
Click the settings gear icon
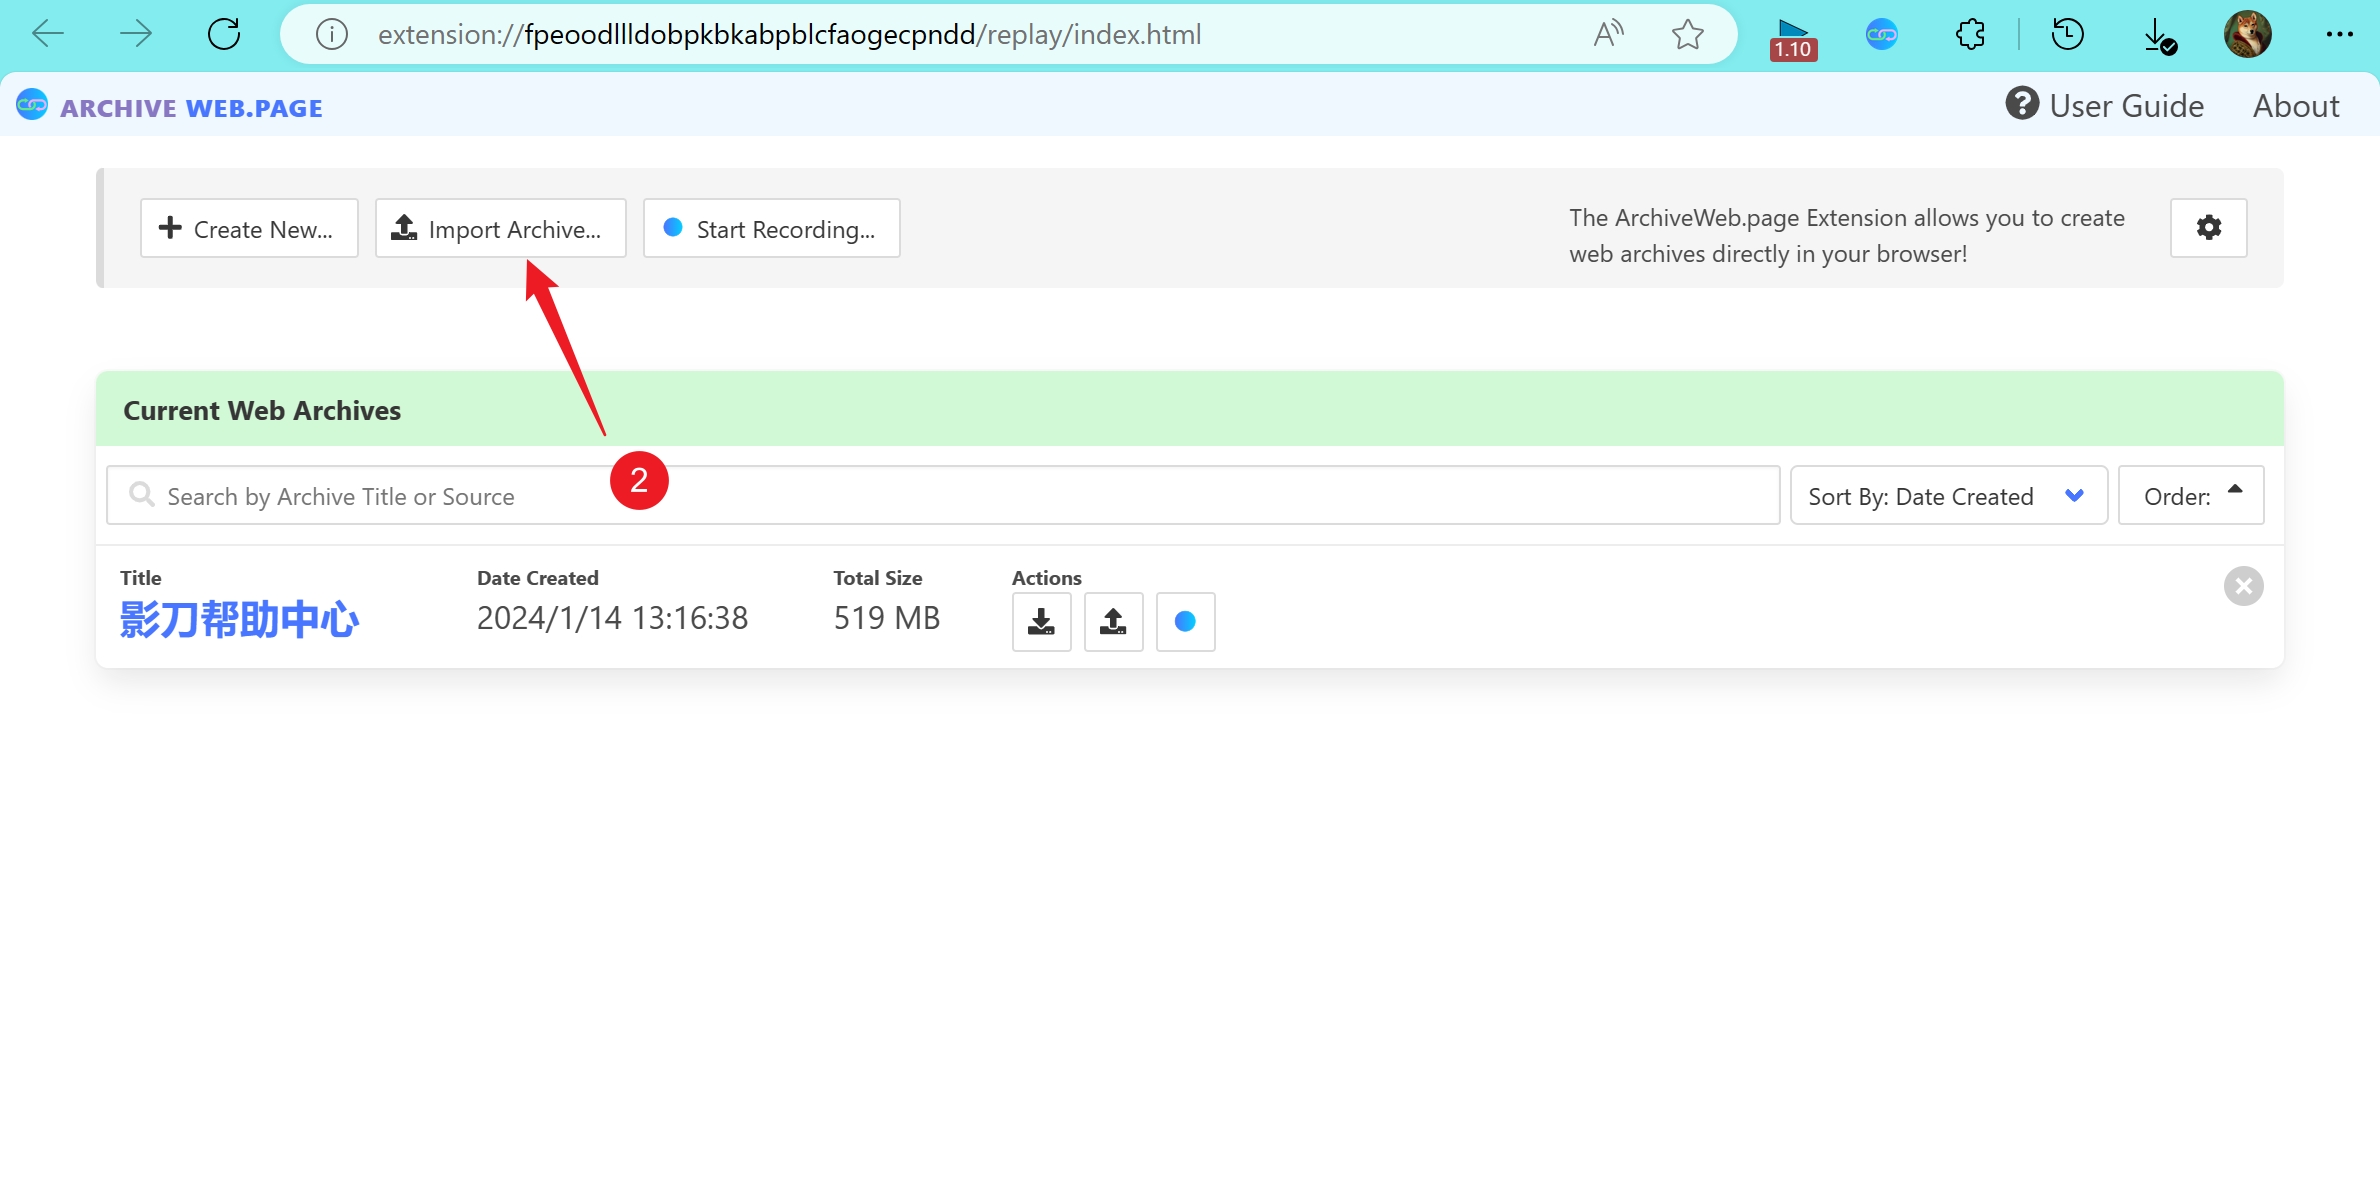click(x=2208, y=228)
